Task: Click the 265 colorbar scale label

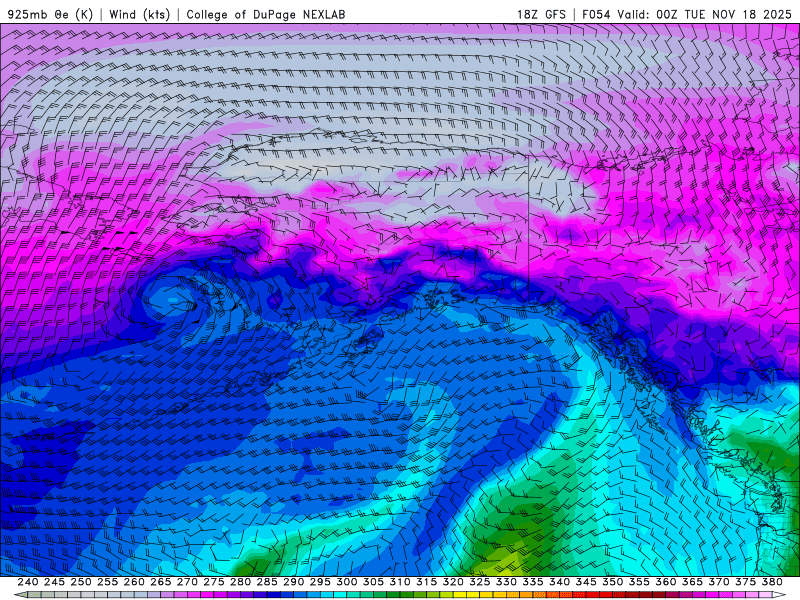Action: 161,582
